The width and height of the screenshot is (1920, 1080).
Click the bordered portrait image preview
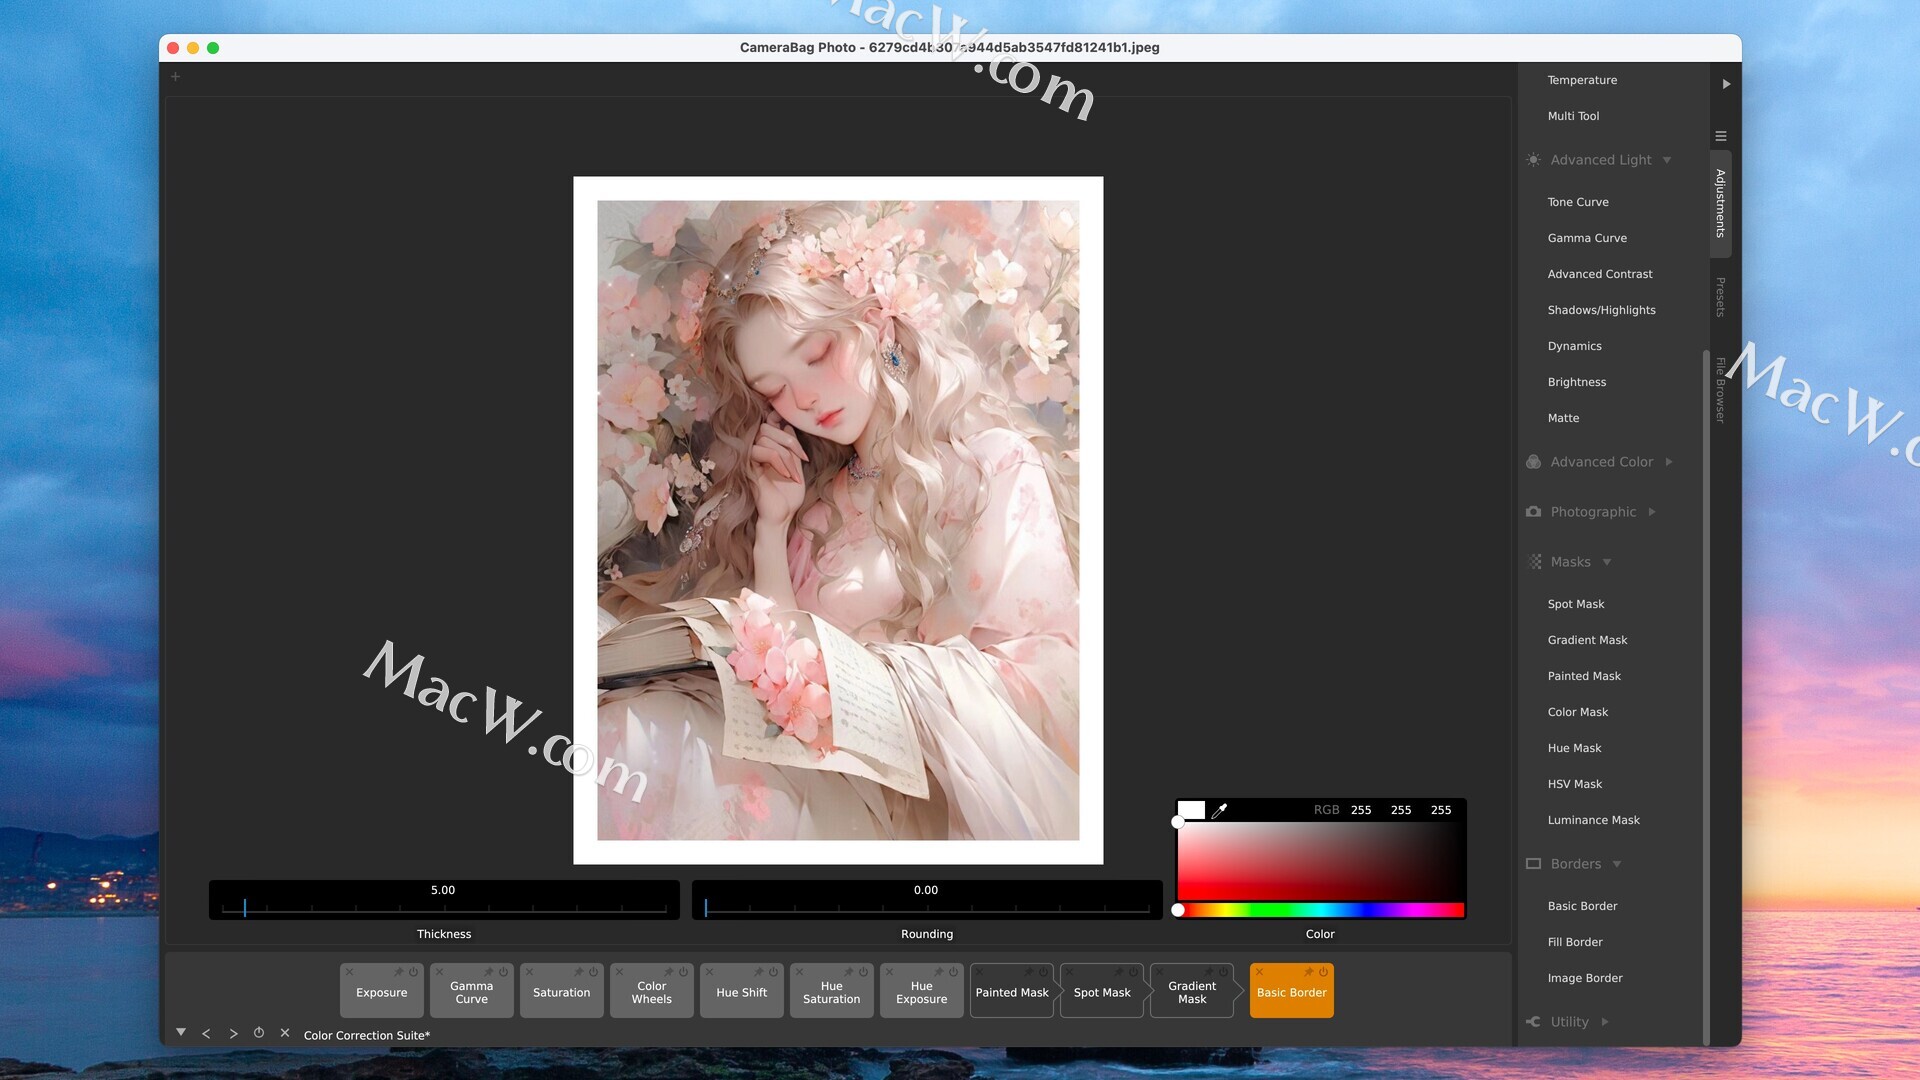pos(838,520)
